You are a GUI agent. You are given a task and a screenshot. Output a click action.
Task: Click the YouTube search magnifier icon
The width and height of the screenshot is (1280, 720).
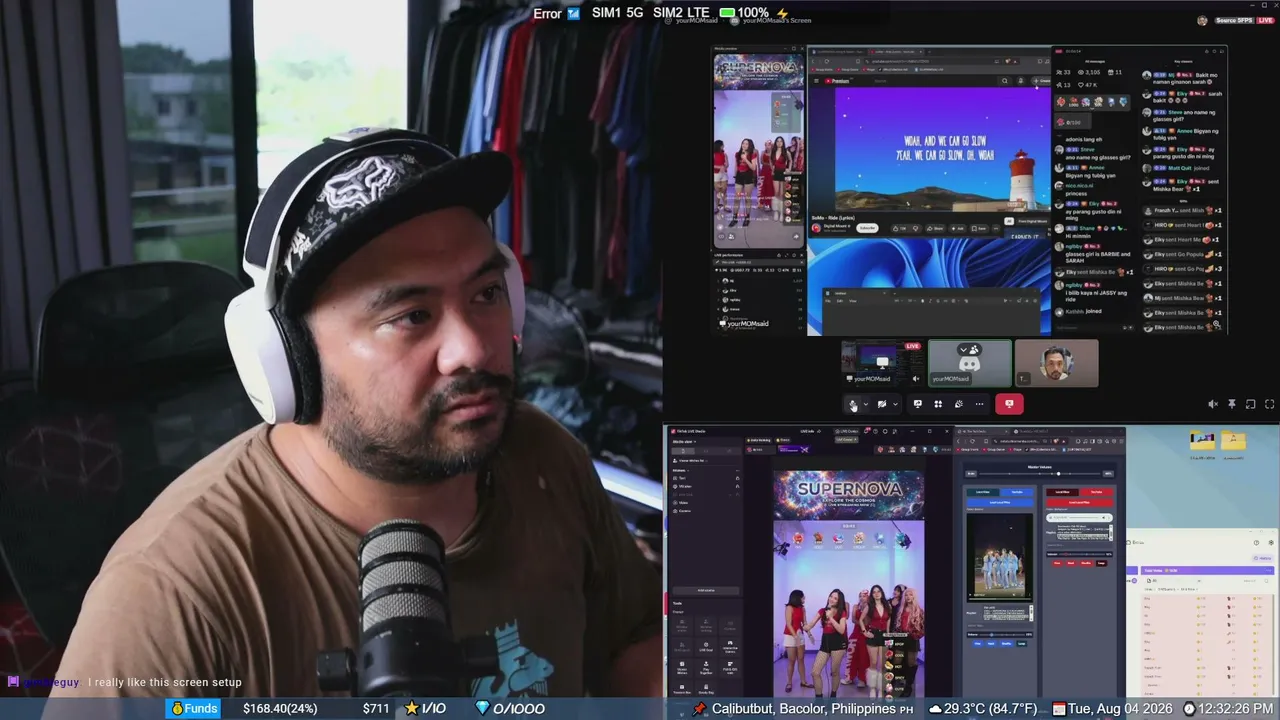point(1006,80)
